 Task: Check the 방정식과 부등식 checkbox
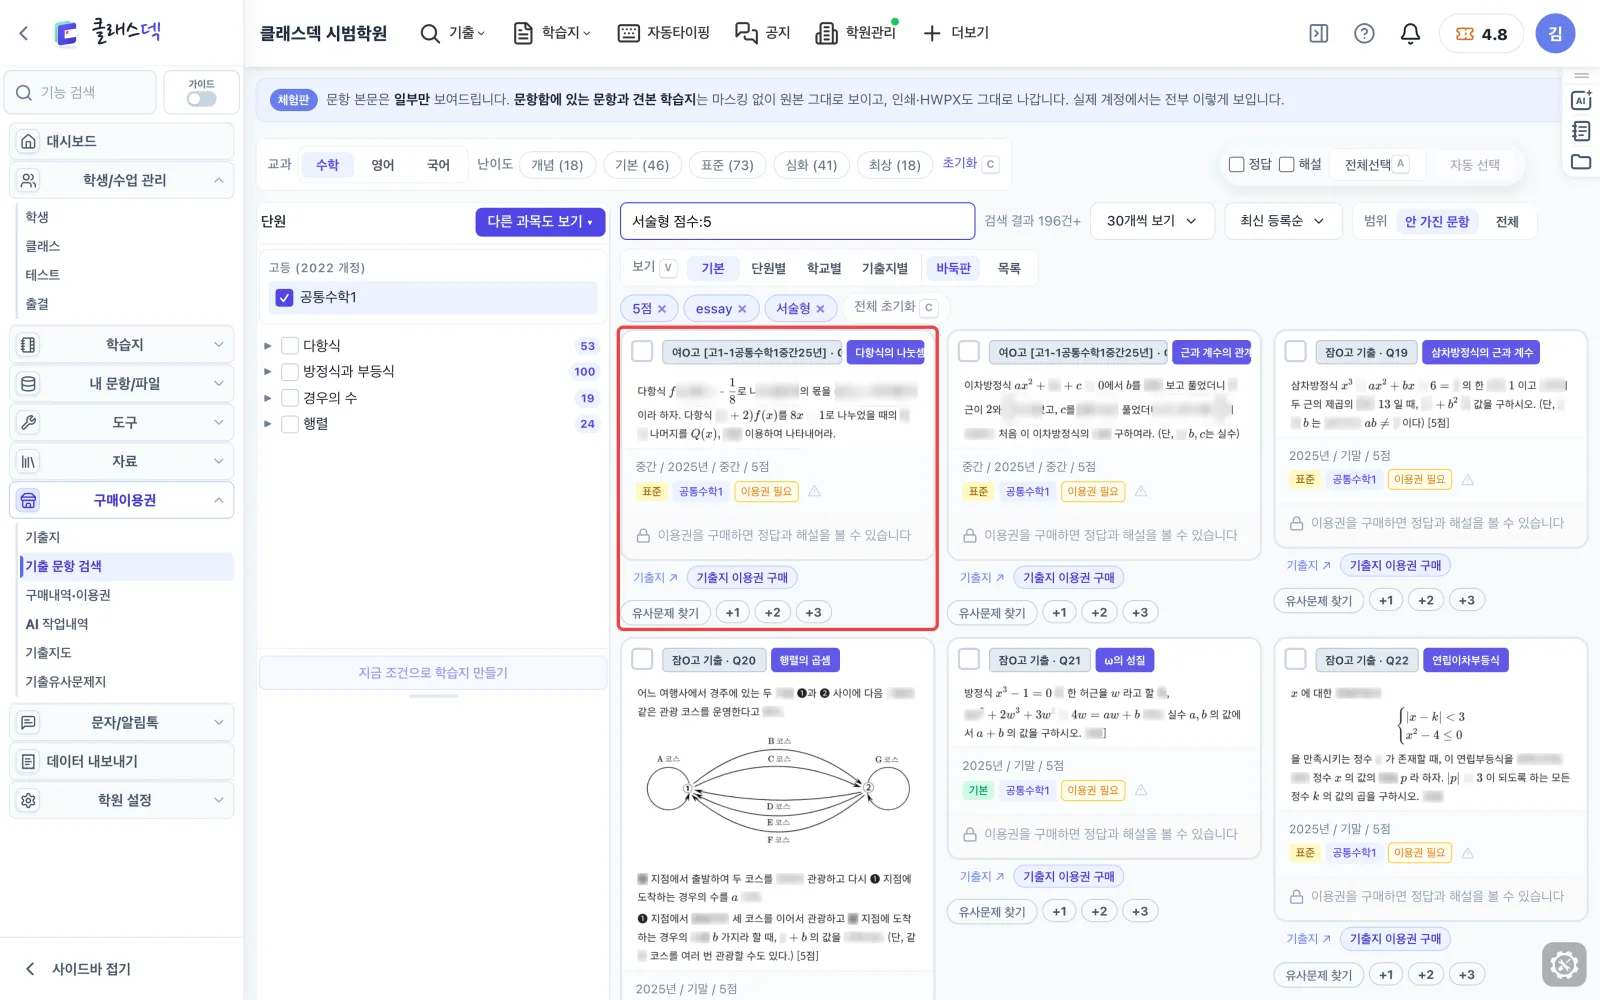pyautogui.click(x=290, y=371)
